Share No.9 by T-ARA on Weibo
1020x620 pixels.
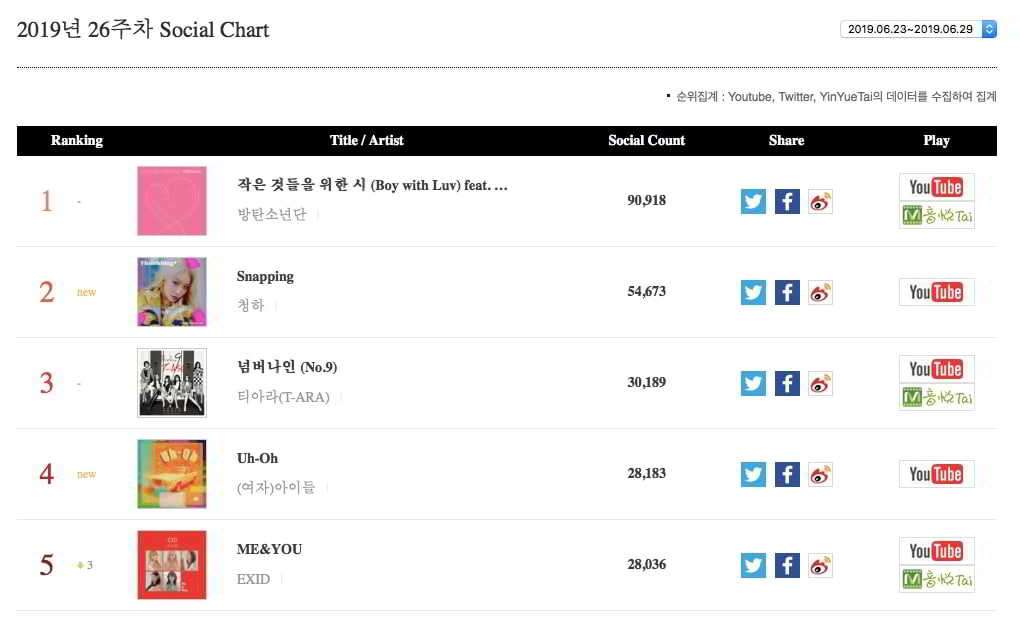[820, 383]
